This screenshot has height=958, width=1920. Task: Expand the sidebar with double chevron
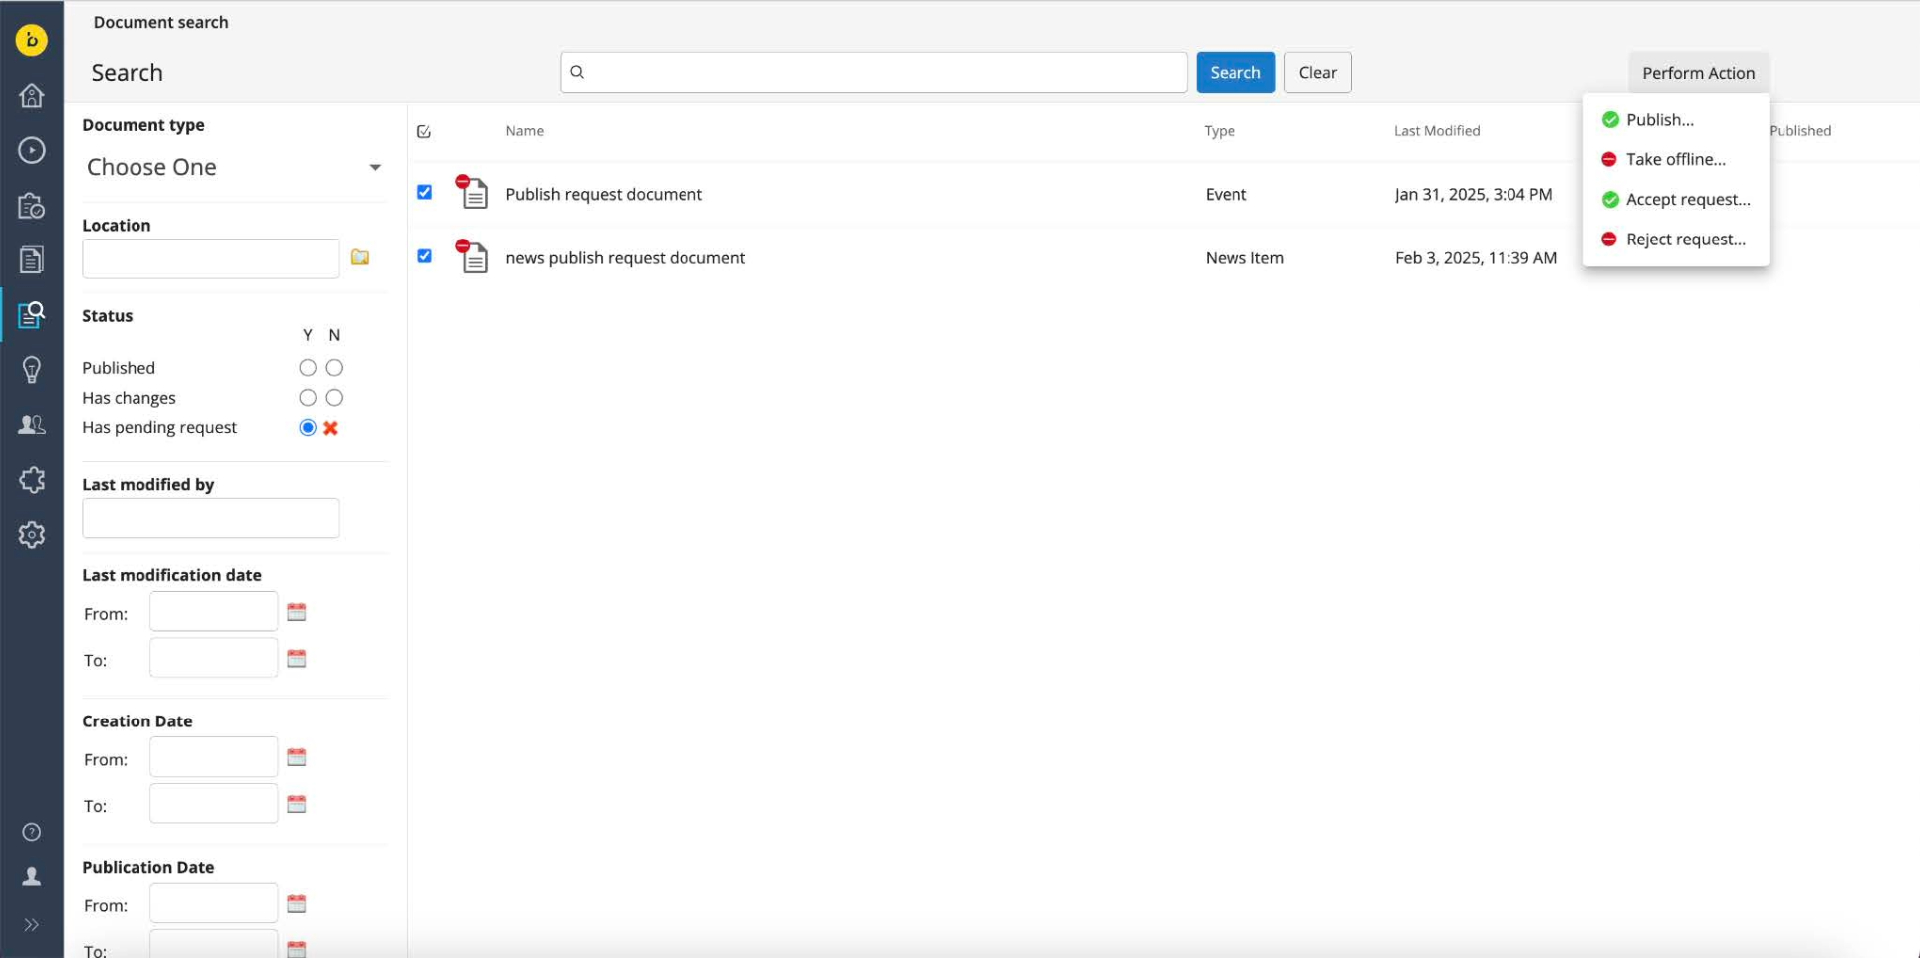(32, 925)
